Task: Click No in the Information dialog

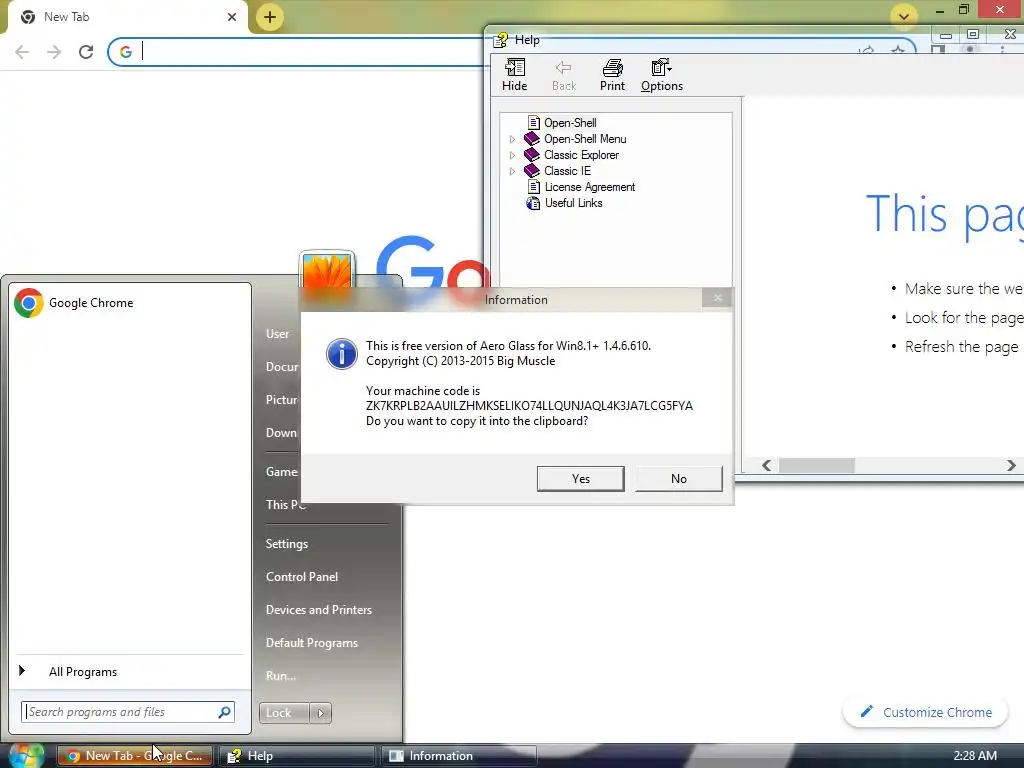Action: coord(679,479)
